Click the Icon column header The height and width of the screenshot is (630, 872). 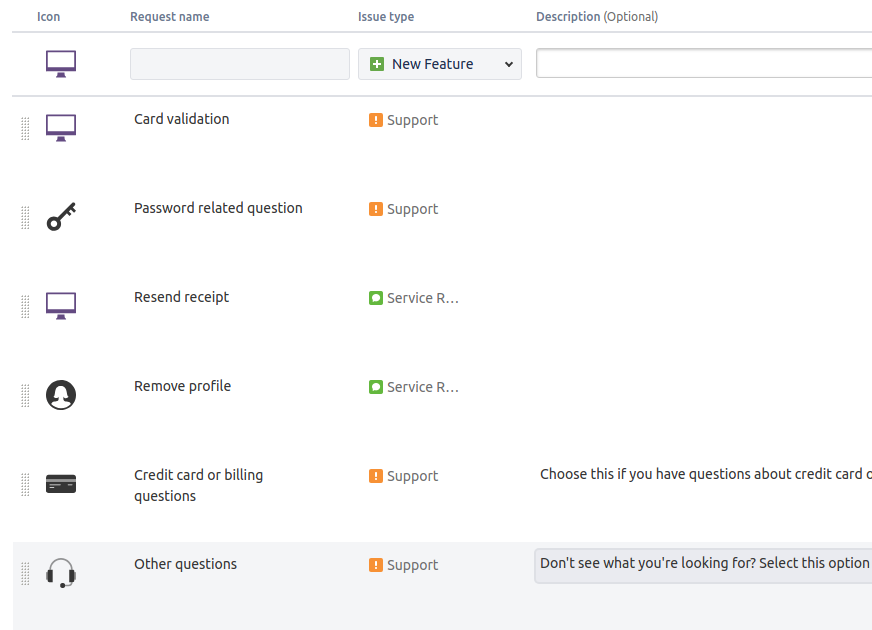(48, 17)
